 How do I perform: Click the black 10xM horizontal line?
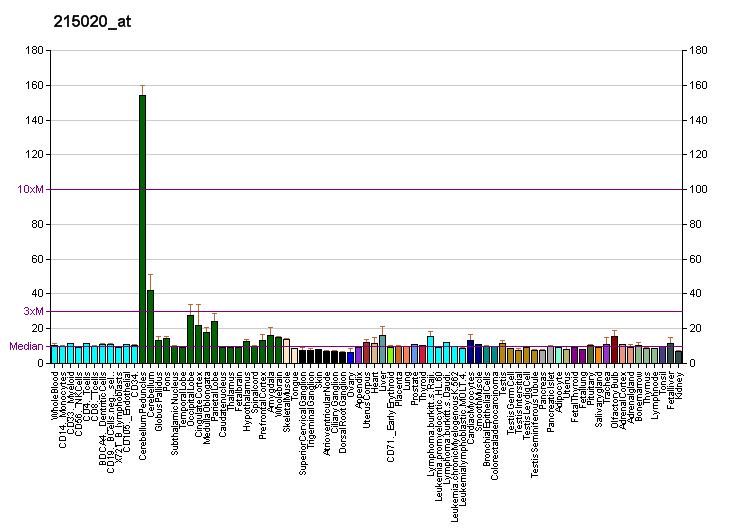pos(400,189)
